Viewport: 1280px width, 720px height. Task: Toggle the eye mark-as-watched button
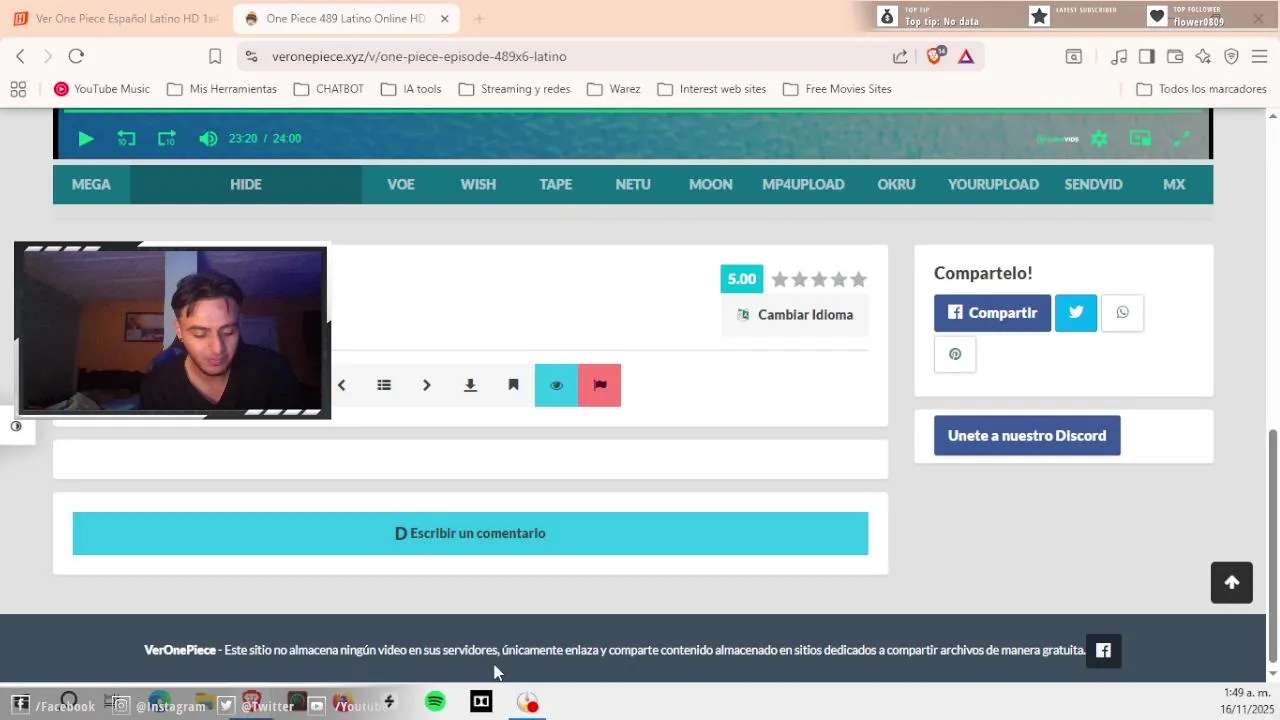tap(556, 385)
